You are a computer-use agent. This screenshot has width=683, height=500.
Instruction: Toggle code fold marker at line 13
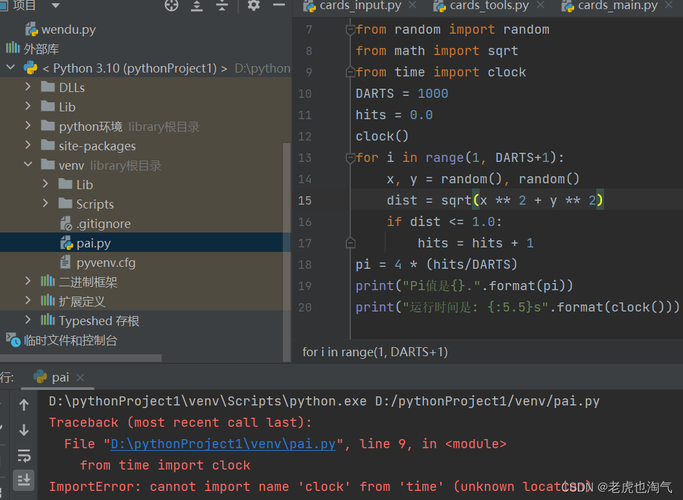[x=350, y=158]
